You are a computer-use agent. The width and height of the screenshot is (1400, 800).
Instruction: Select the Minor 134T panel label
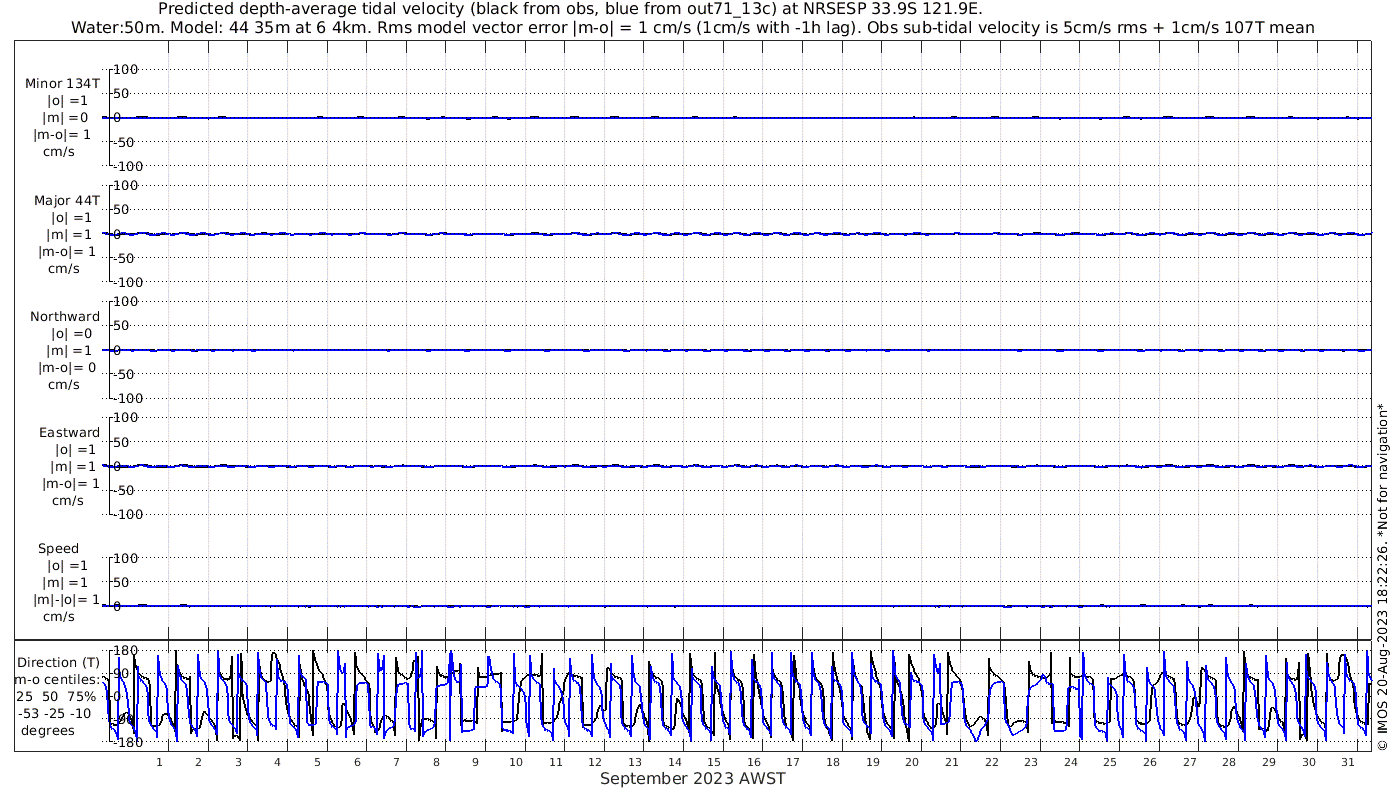click(x=62, y=84)
